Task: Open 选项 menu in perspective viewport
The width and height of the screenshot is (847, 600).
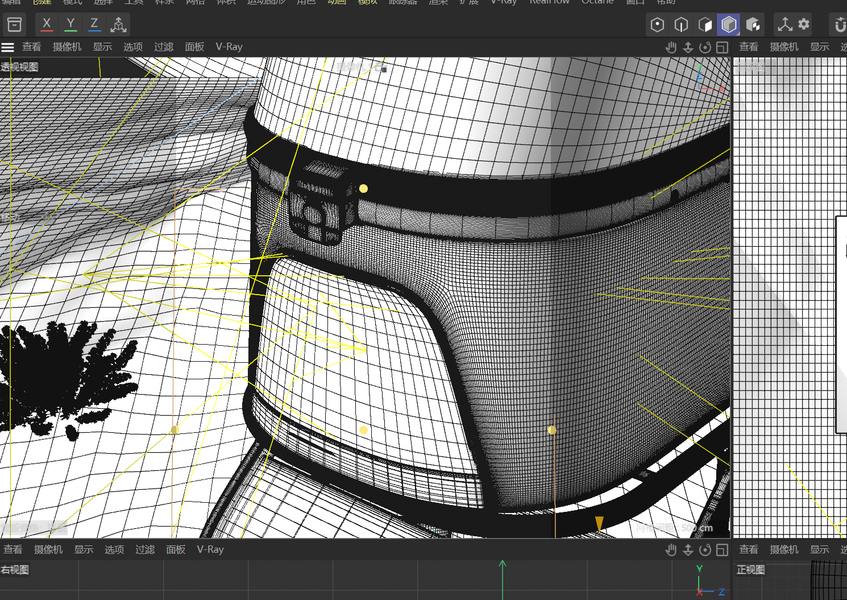Action: (133, 47)
